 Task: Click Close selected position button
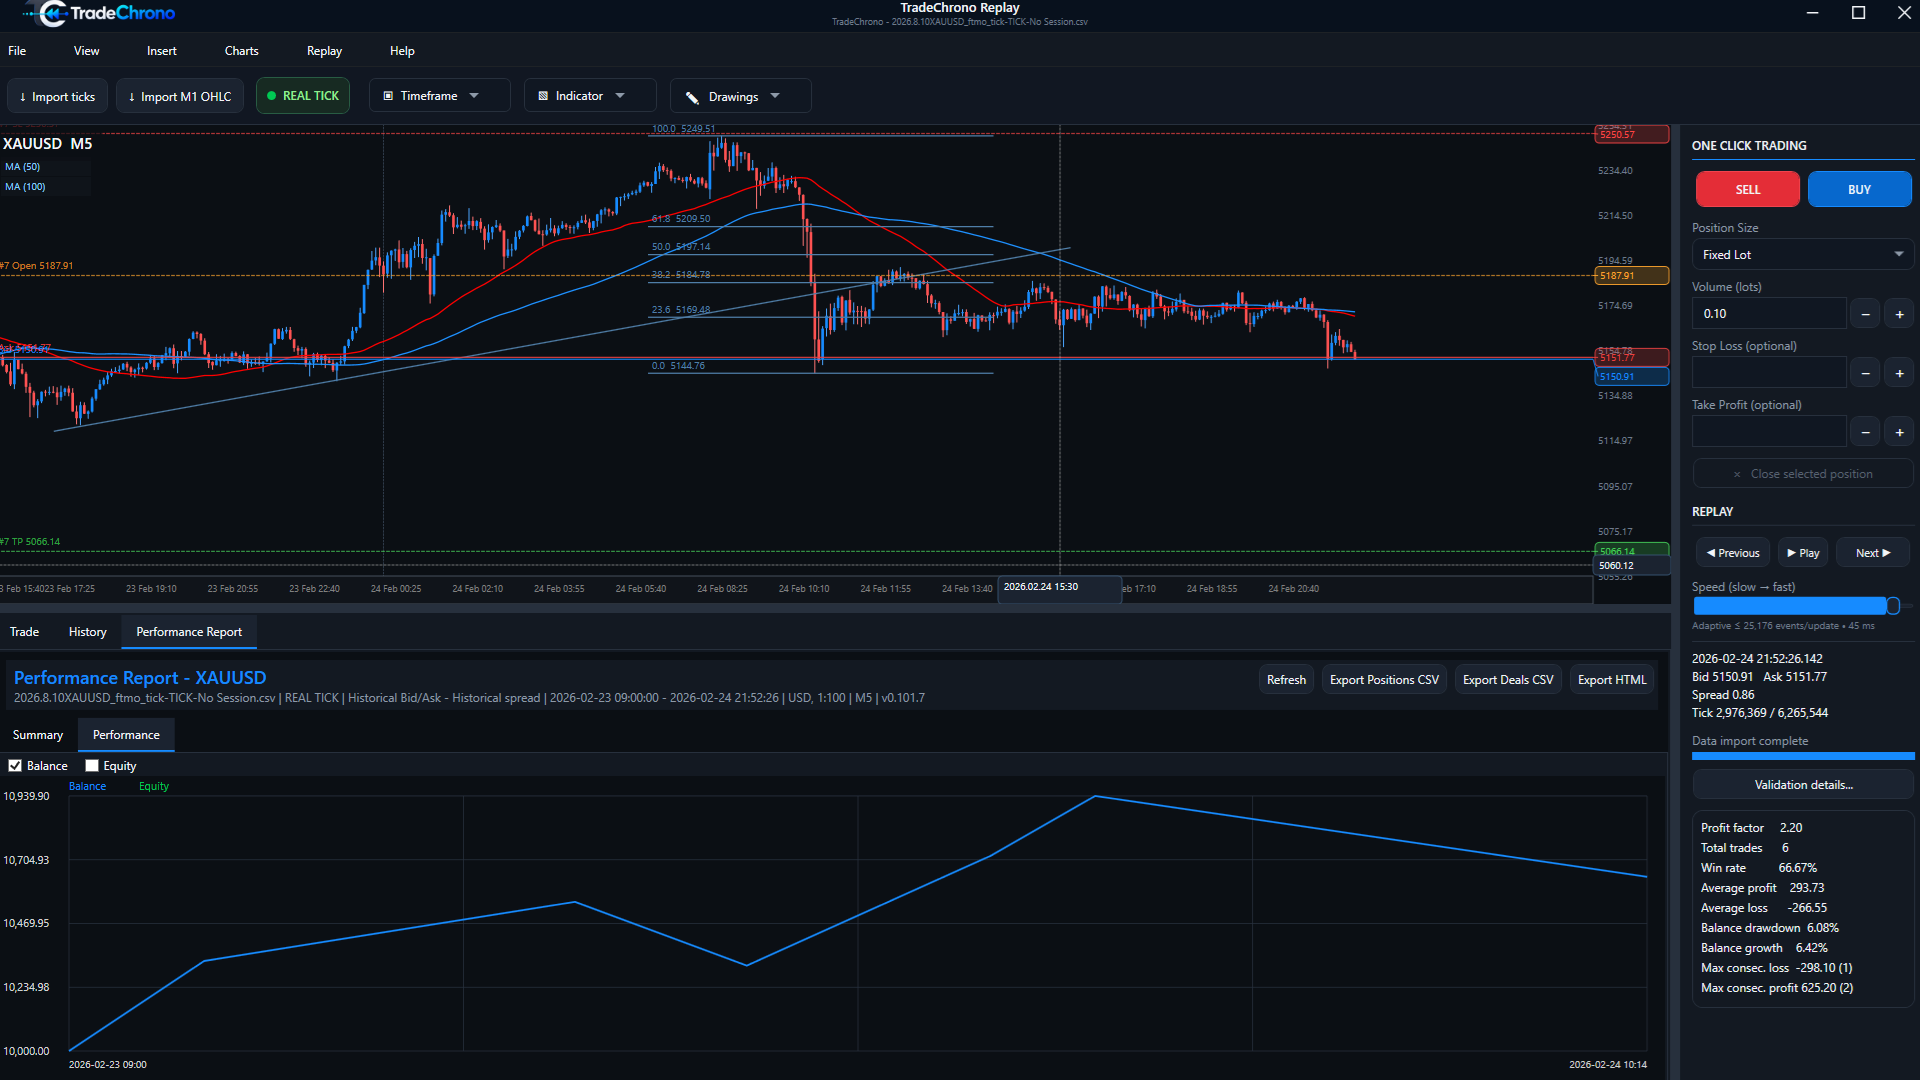click(1803, 474)
